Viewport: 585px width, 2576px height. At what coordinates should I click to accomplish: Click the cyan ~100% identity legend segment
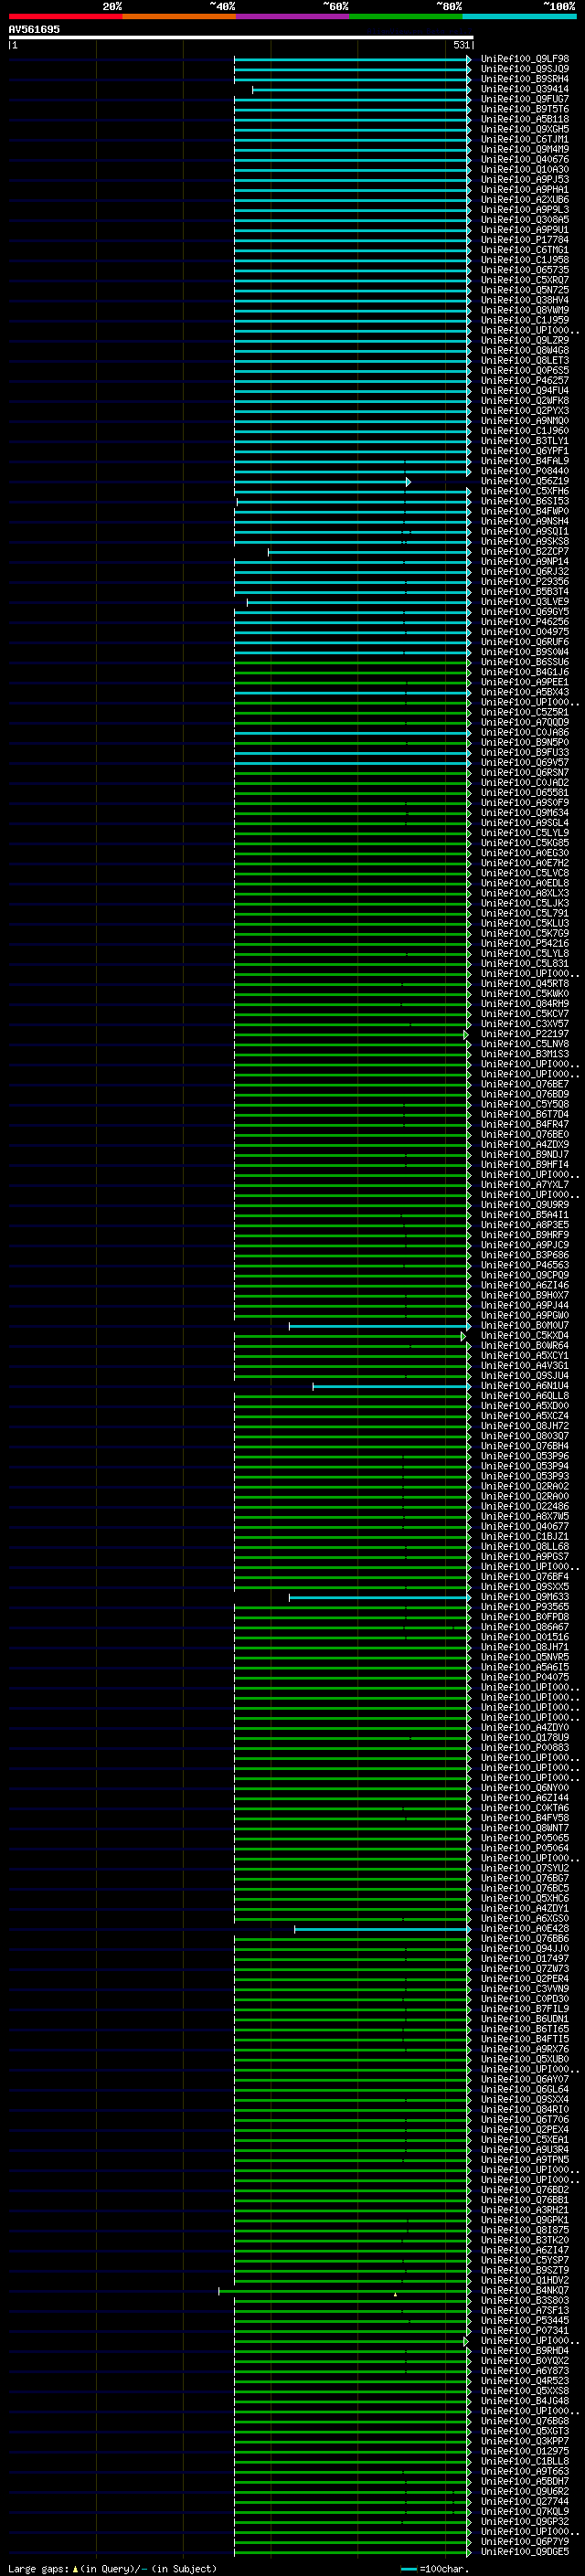tap(519, 16)
